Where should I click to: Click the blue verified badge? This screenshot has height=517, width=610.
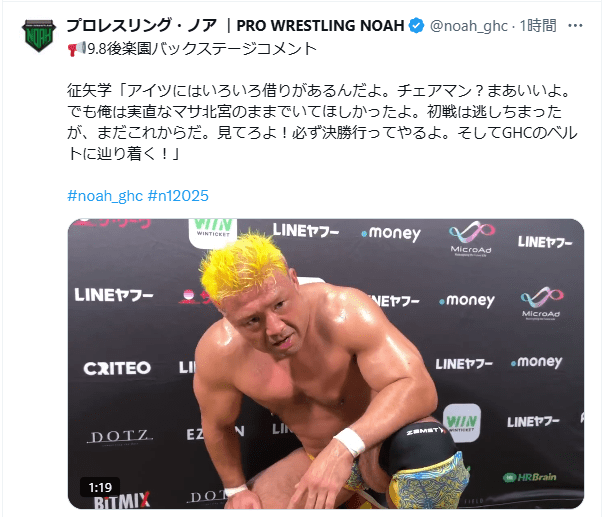pos(417,26)
